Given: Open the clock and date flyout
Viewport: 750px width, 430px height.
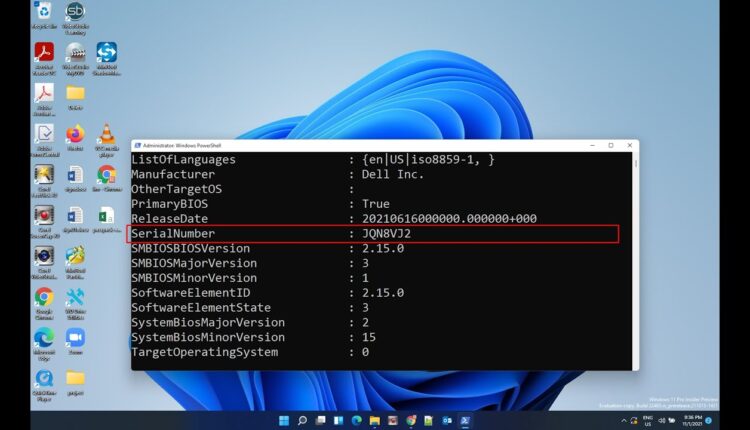Looking at the screenshot, I should point(692,421).
